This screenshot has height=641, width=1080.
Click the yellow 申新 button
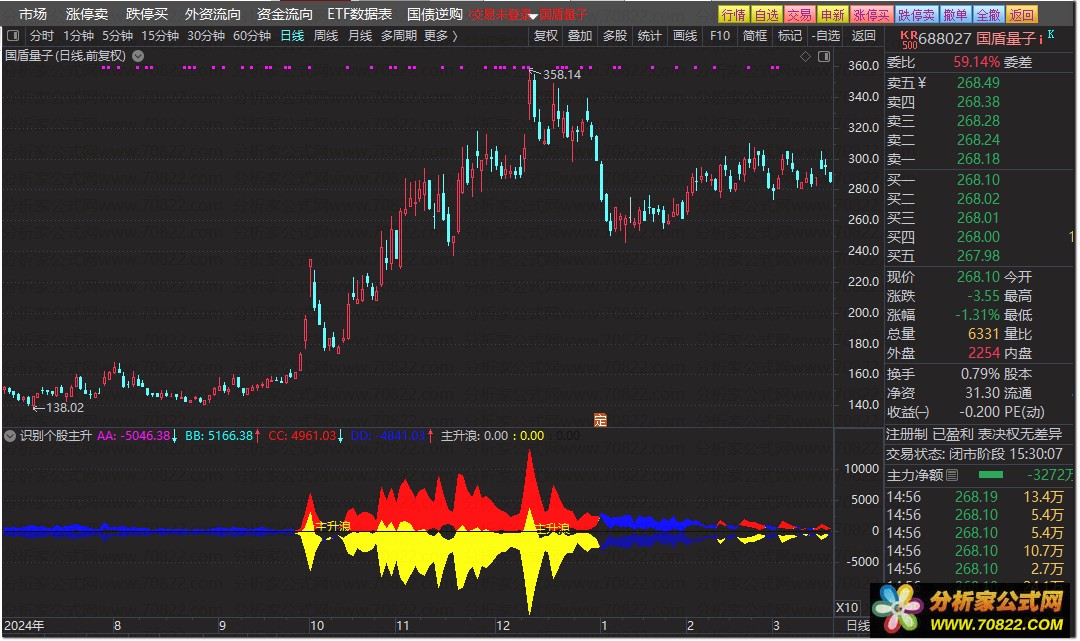coord(832,14)
